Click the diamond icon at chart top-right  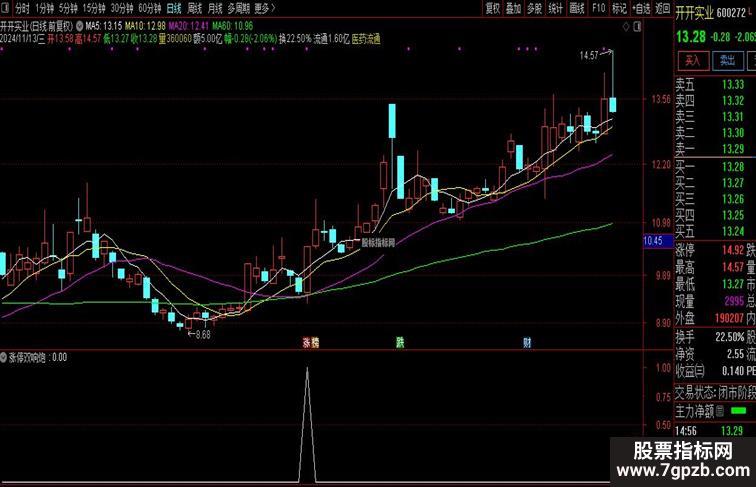pos(626,27)
